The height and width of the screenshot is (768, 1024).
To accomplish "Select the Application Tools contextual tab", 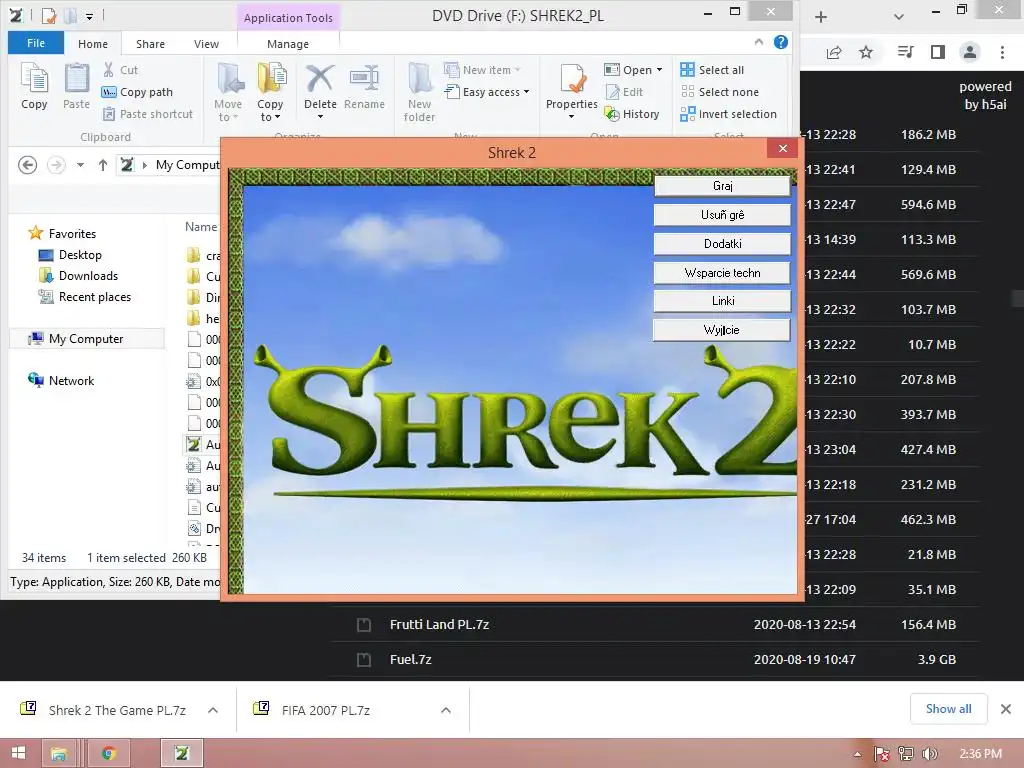I will [x=288, y=18].
